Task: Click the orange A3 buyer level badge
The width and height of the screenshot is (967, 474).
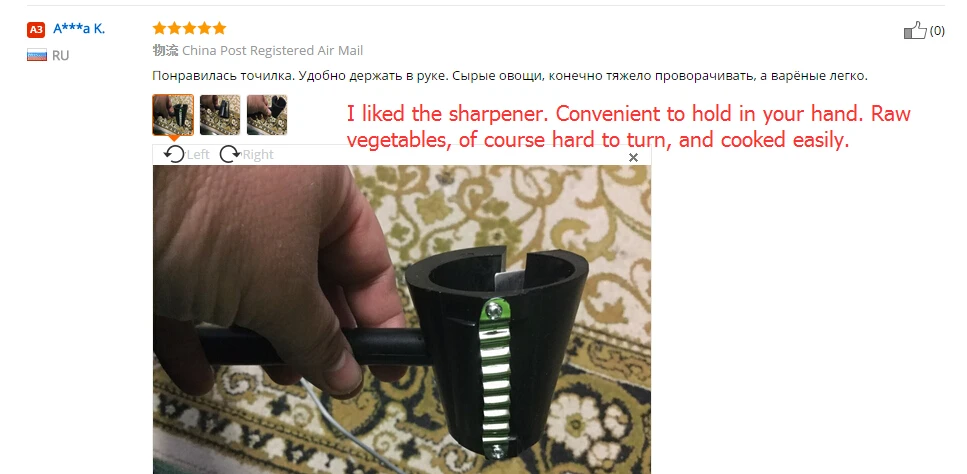Action: [36, 29]
